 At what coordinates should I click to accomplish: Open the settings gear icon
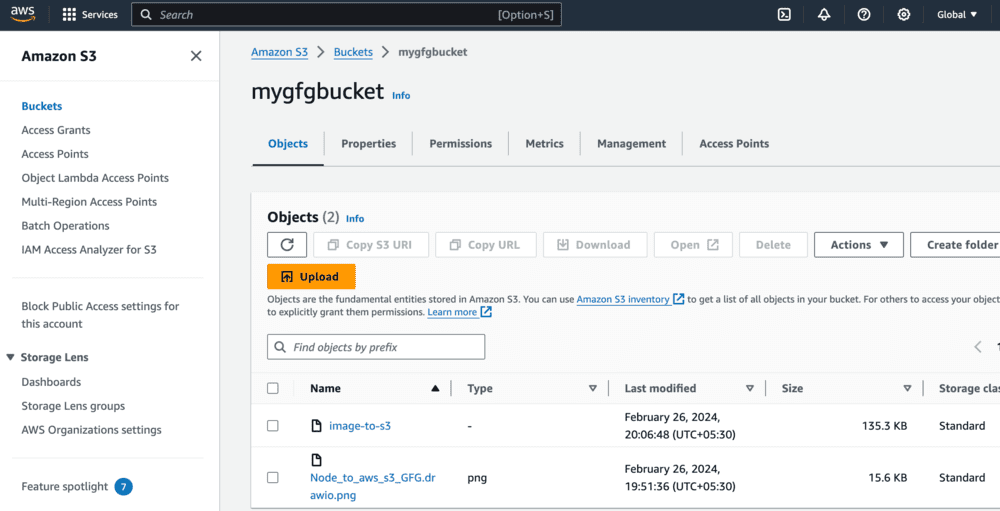coord(904,15)
